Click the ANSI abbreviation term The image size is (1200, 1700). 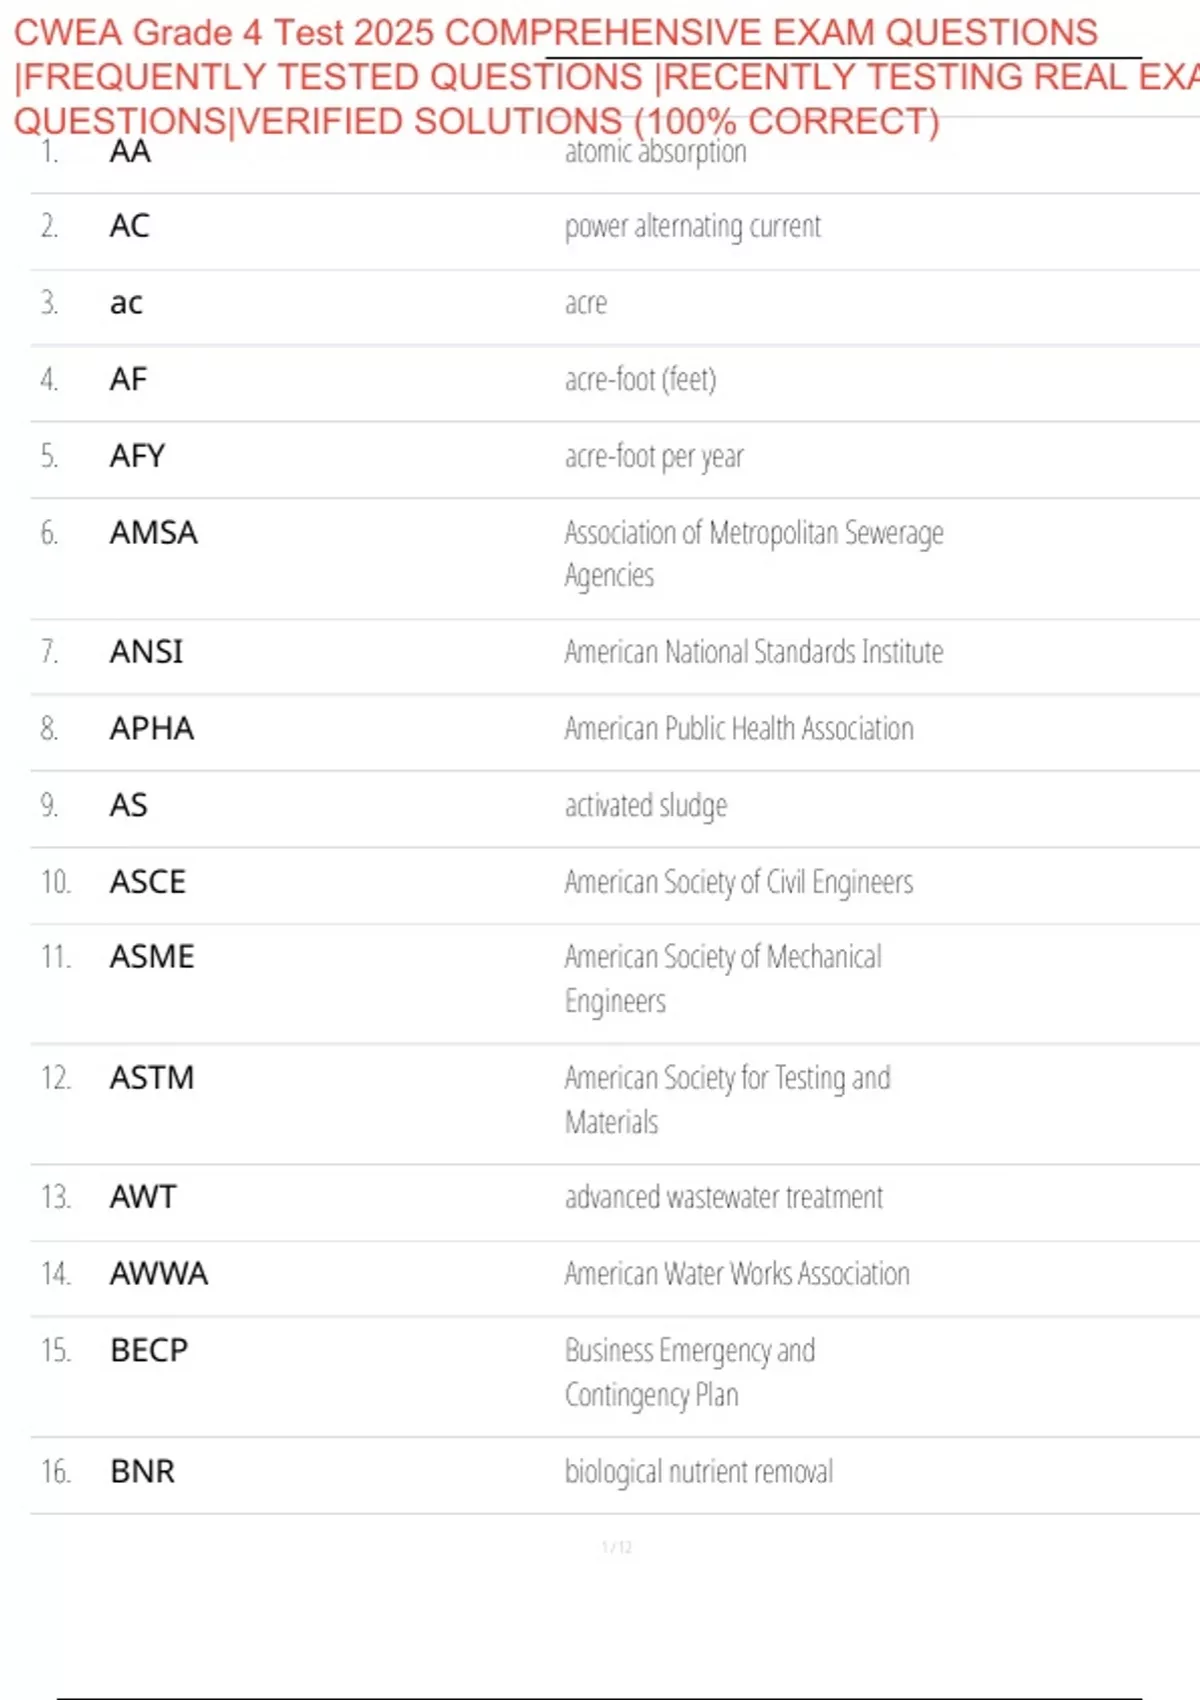tap(146, 652)
